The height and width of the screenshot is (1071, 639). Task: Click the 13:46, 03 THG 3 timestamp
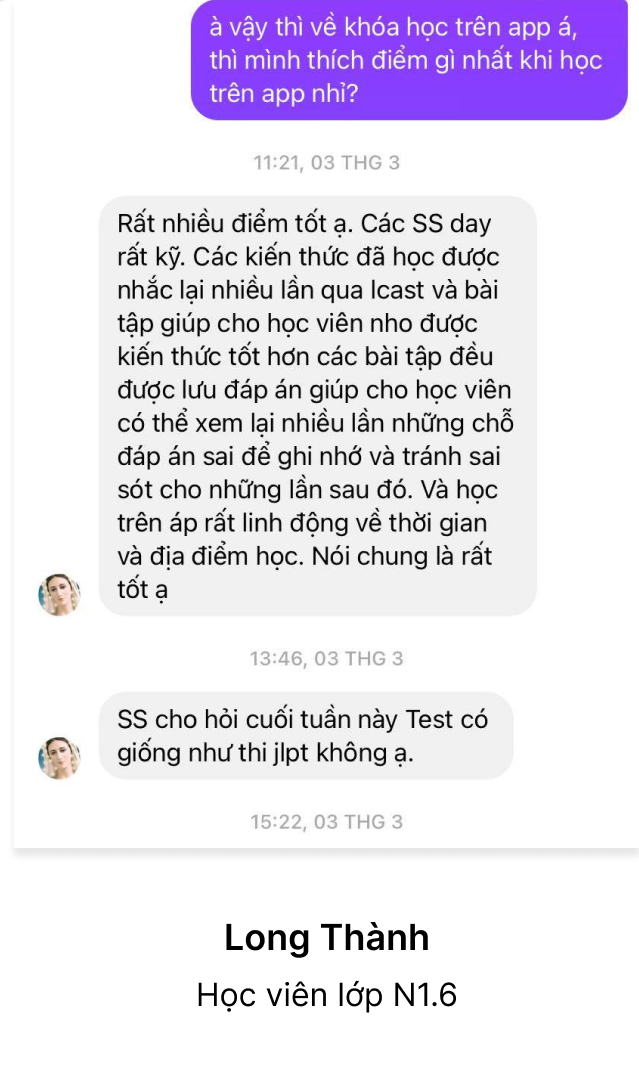tap(326, 658)
